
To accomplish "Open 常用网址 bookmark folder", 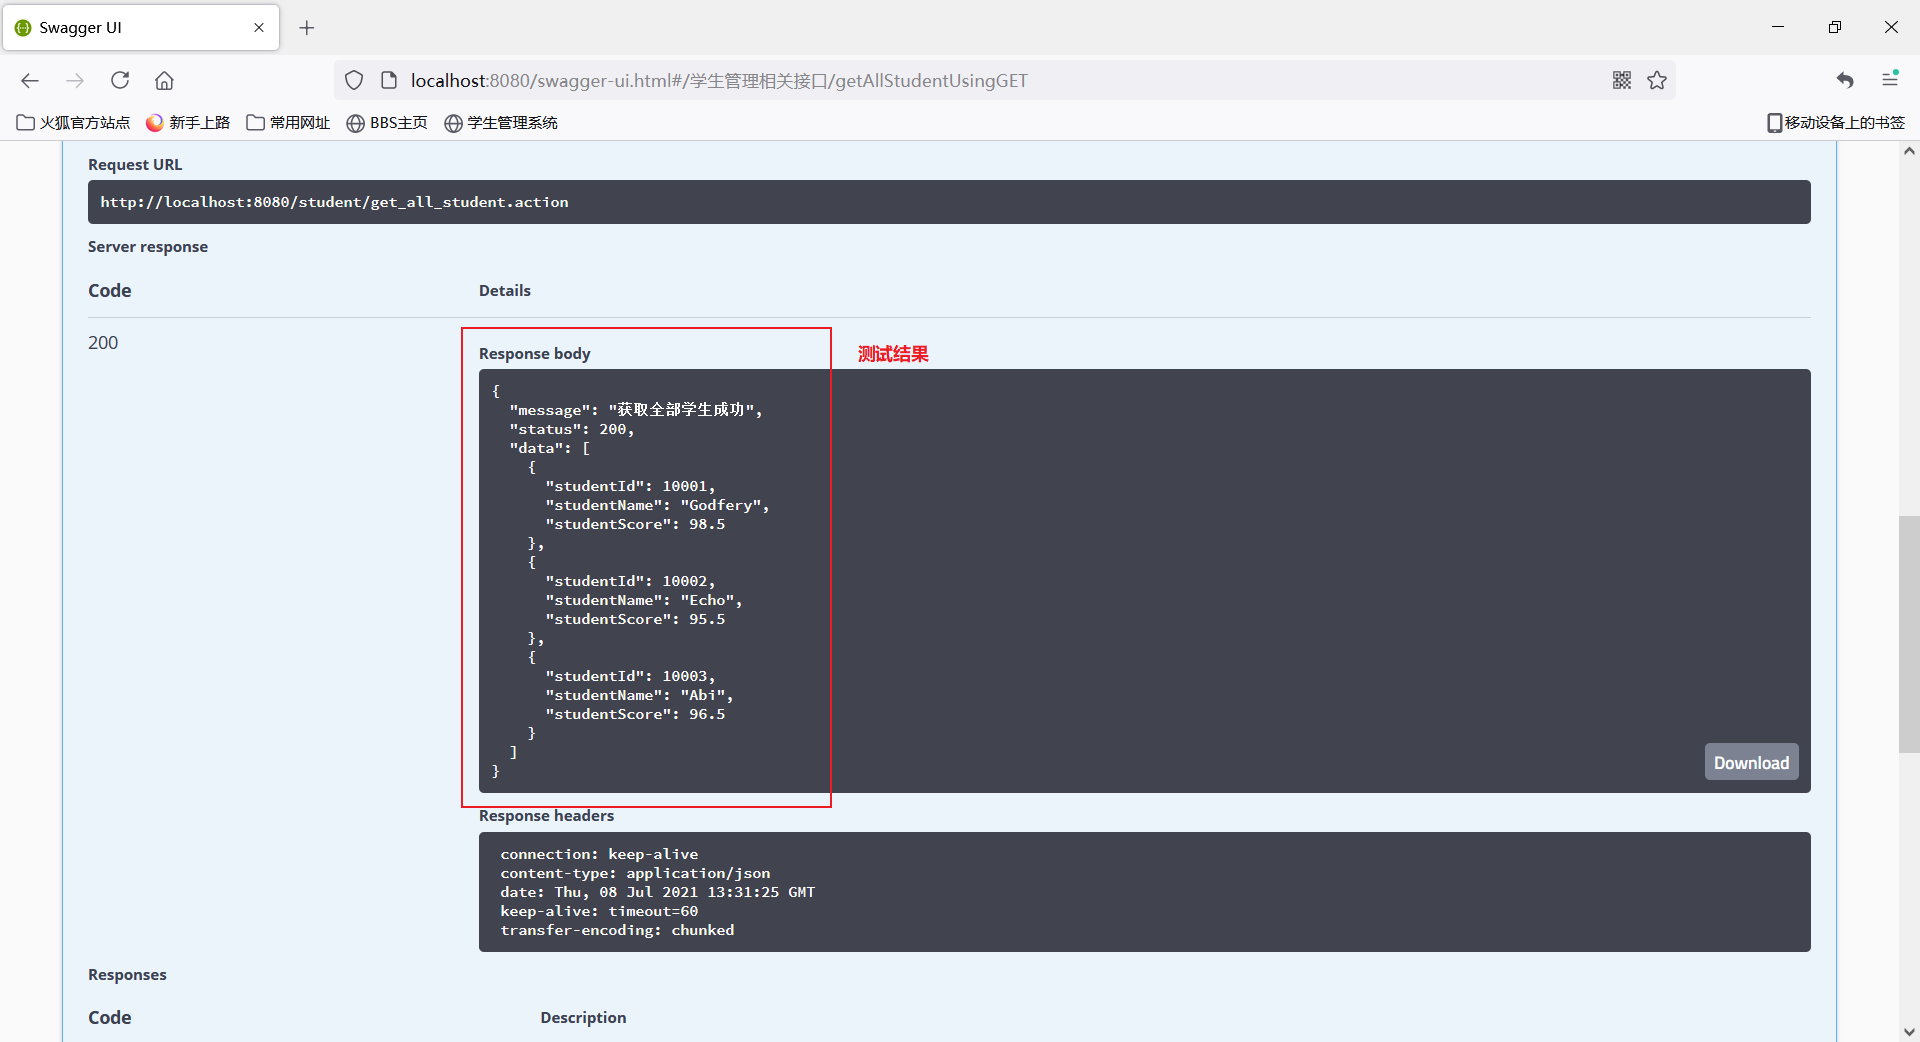I will 288,122.
